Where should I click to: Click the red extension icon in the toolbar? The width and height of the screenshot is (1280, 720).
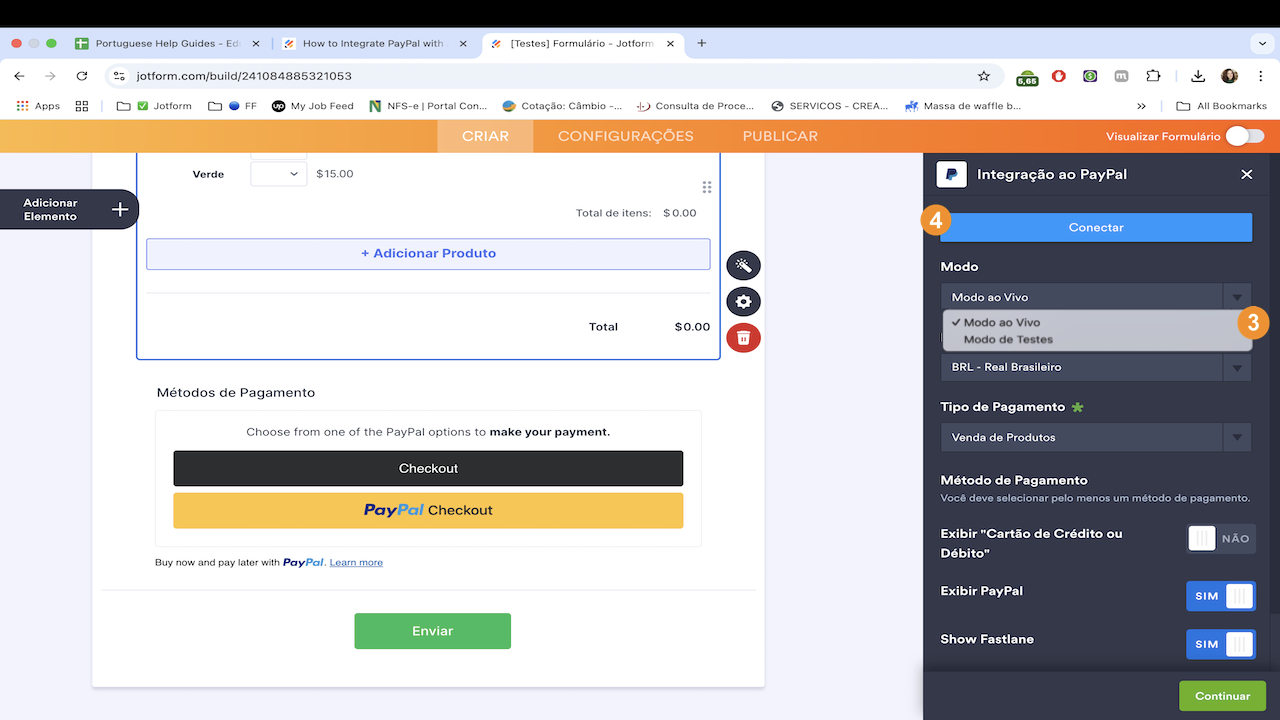point(1058,76)
